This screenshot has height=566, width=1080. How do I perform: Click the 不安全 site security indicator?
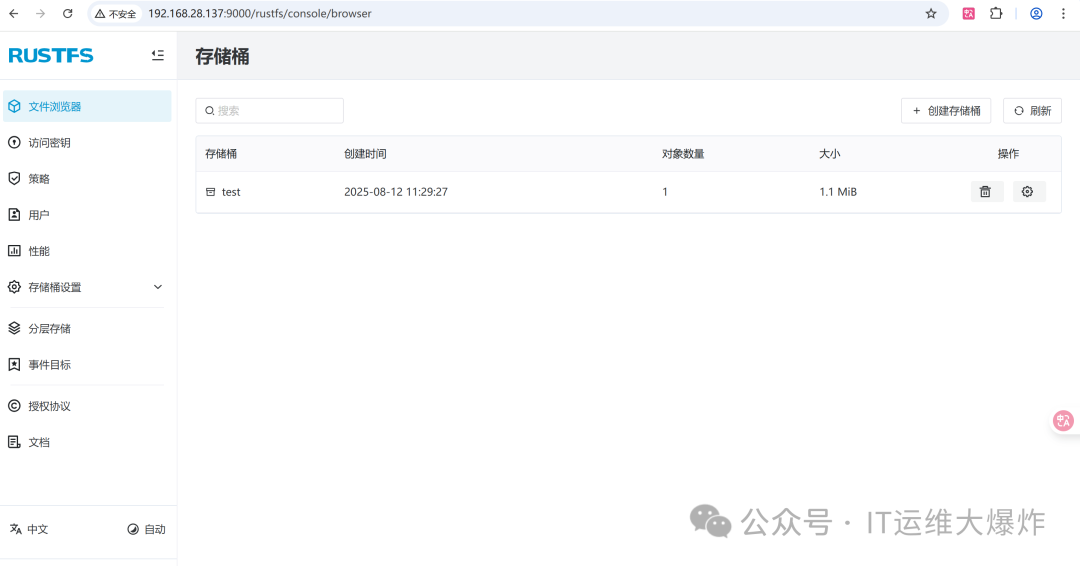116,14
